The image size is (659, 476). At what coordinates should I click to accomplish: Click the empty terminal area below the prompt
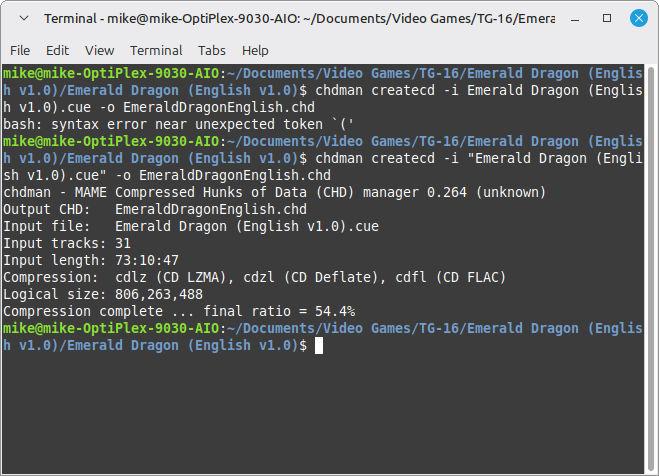(329, 410)
